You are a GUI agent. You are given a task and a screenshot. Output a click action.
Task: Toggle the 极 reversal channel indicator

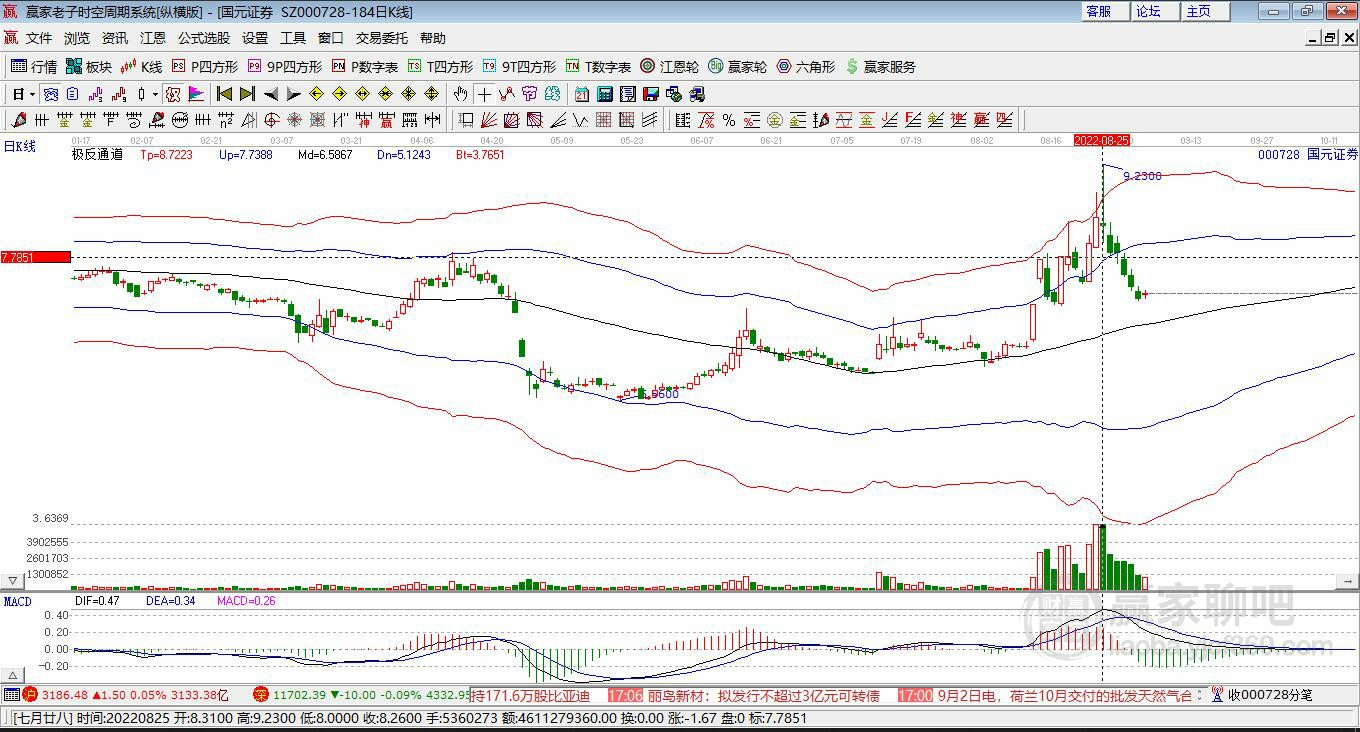(x=173, y=94)
